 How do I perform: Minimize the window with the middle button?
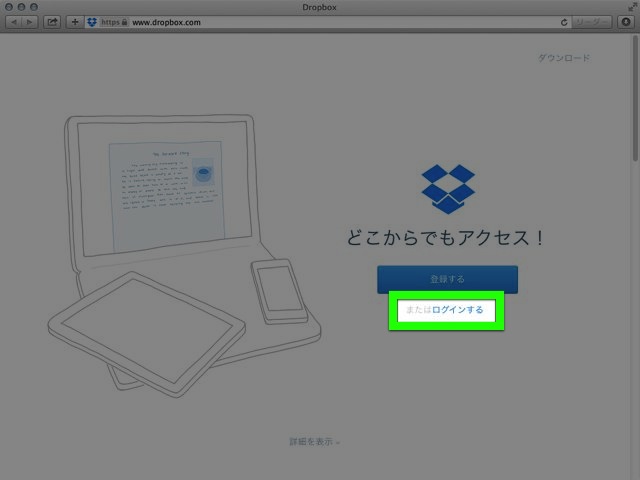click(21, 7)
